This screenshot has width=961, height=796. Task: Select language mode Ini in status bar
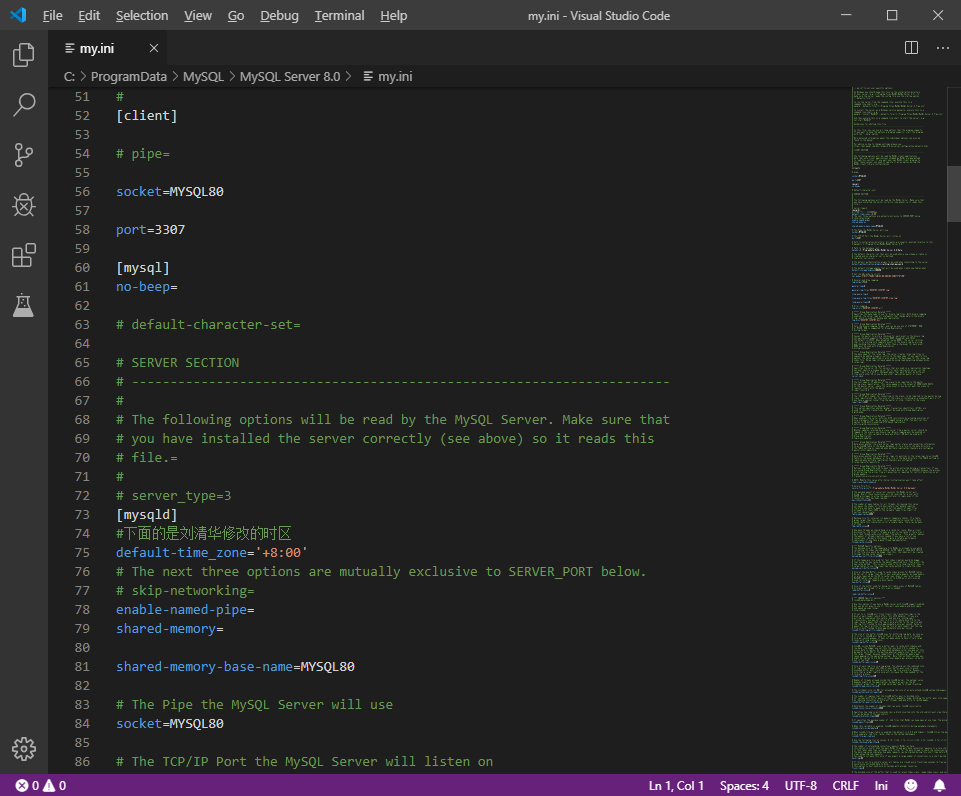(881, 786)
